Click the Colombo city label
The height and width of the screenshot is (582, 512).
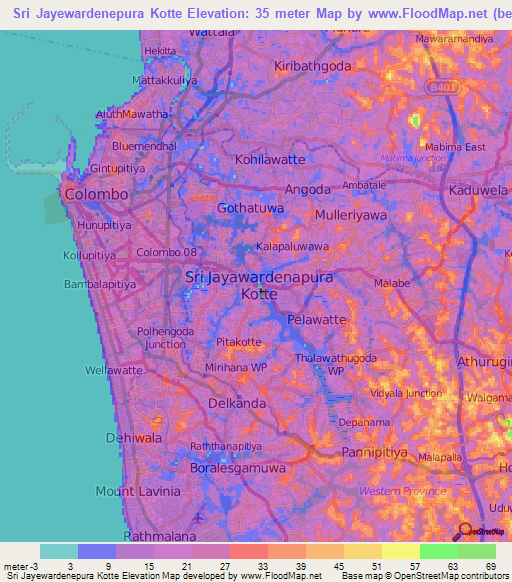point(97,194)
